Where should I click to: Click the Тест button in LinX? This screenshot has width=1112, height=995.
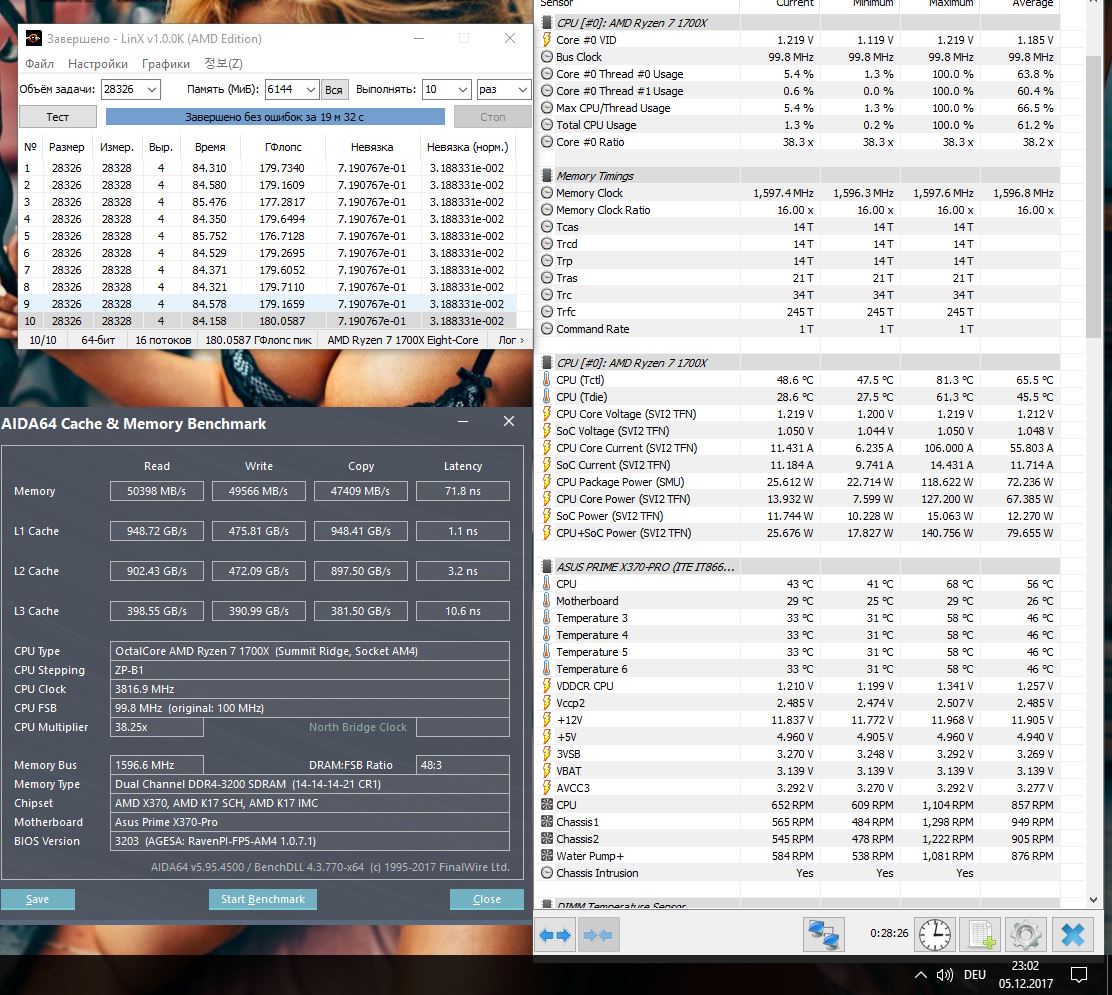pyautogui.click(x=57, y=117)
